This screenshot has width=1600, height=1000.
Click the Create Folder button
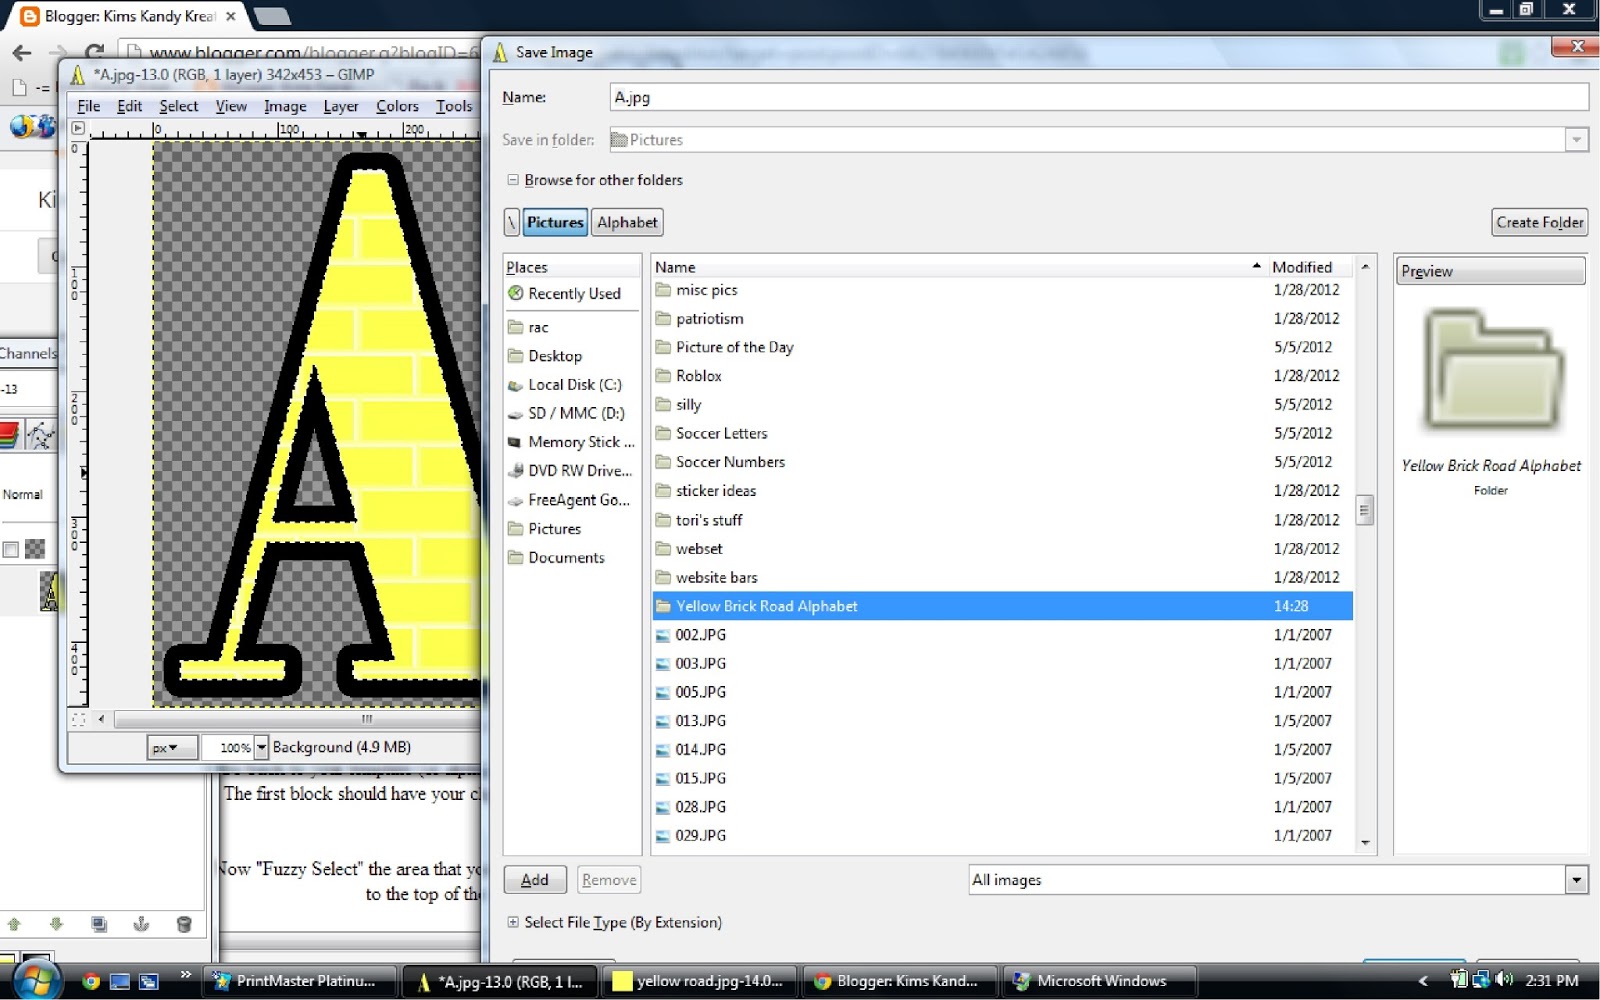1539,222
